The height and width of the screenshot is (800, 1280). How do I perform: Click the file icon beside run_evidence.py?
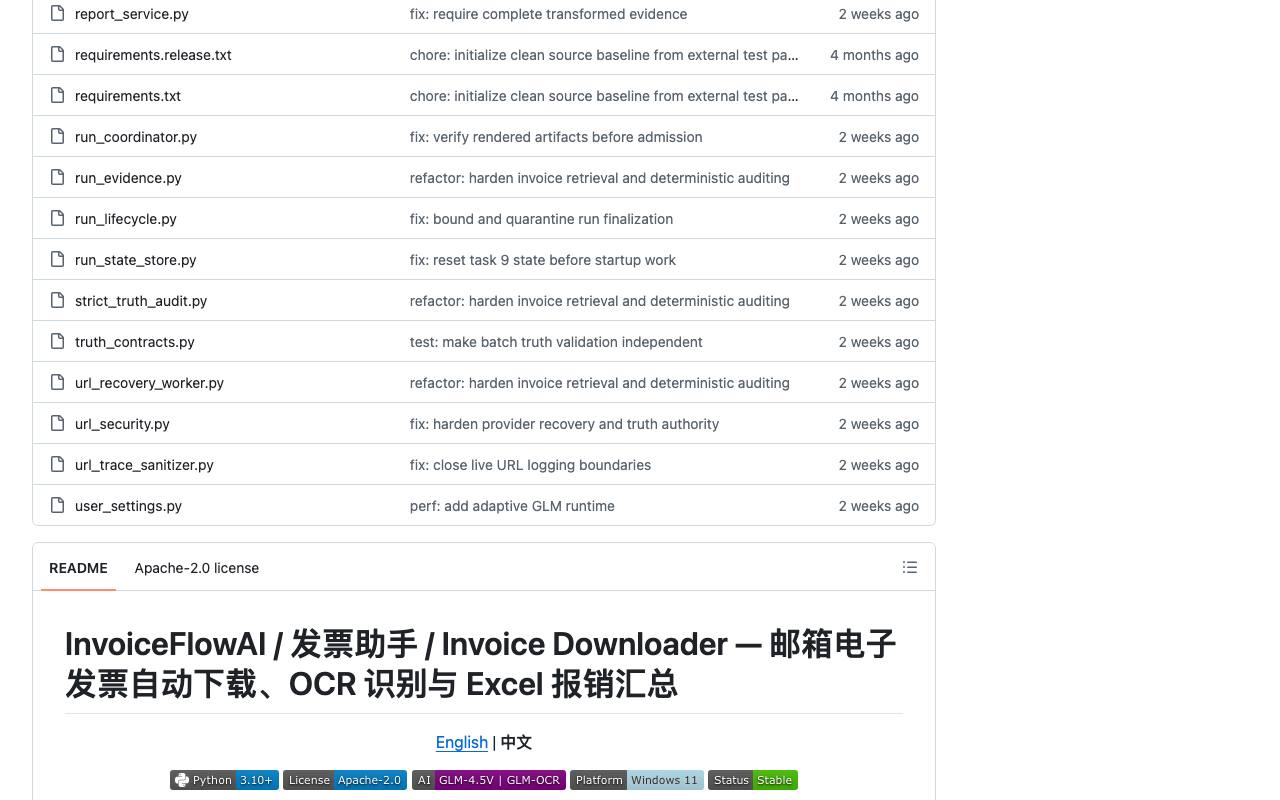coord(57,178)
